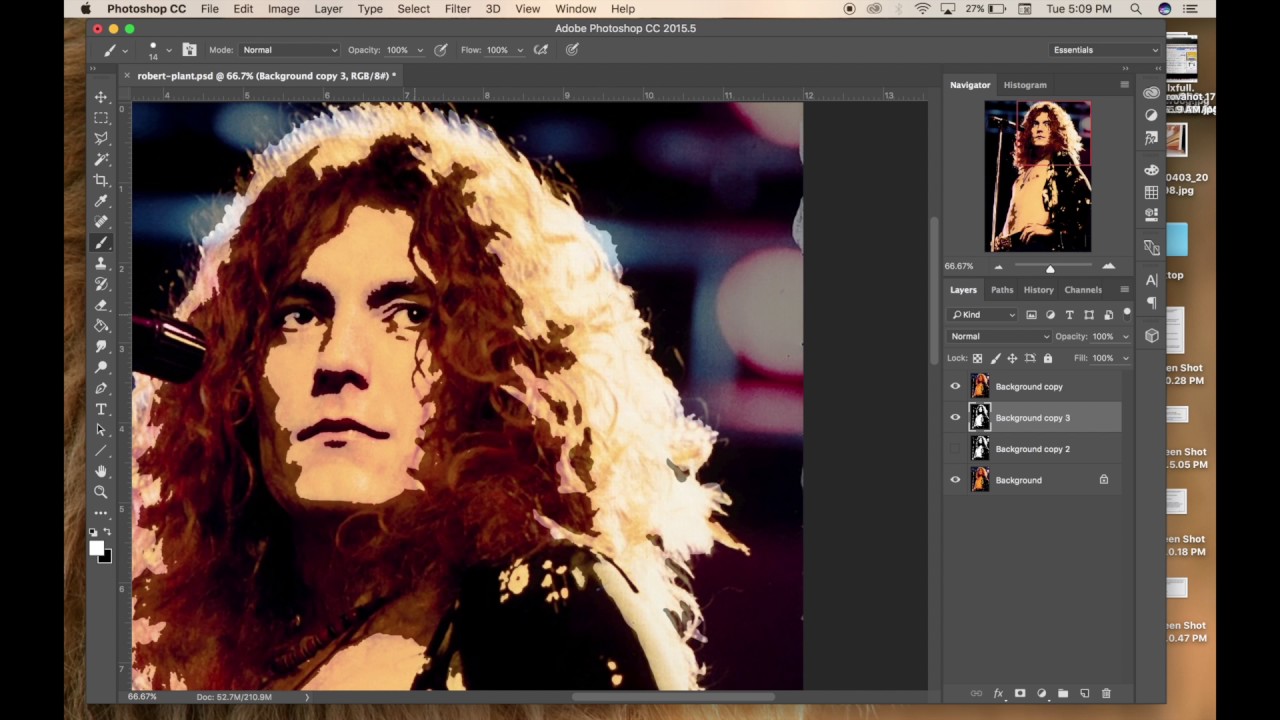Toggle lock position
1280x720 pixels.
[1012, 358]
